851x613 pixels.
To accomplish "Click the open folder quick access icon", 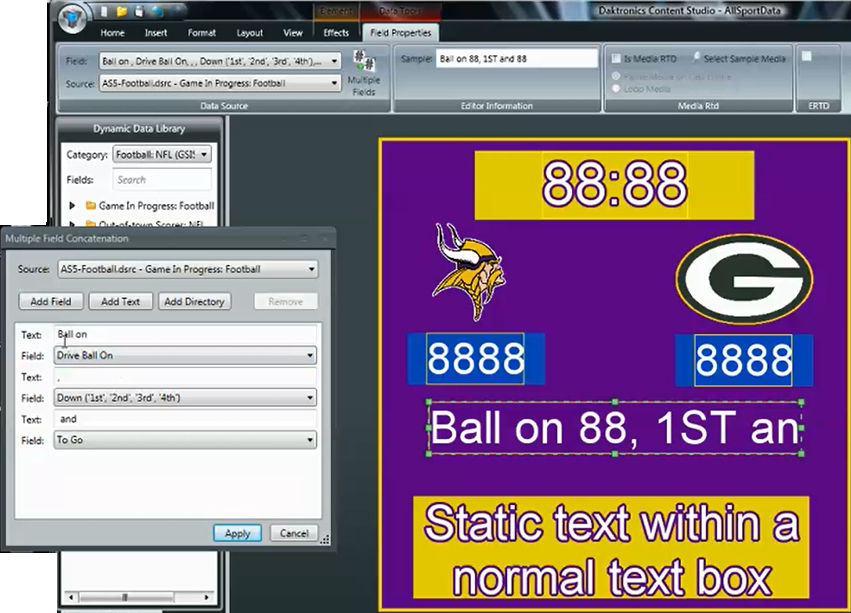I will pos(121,13).
